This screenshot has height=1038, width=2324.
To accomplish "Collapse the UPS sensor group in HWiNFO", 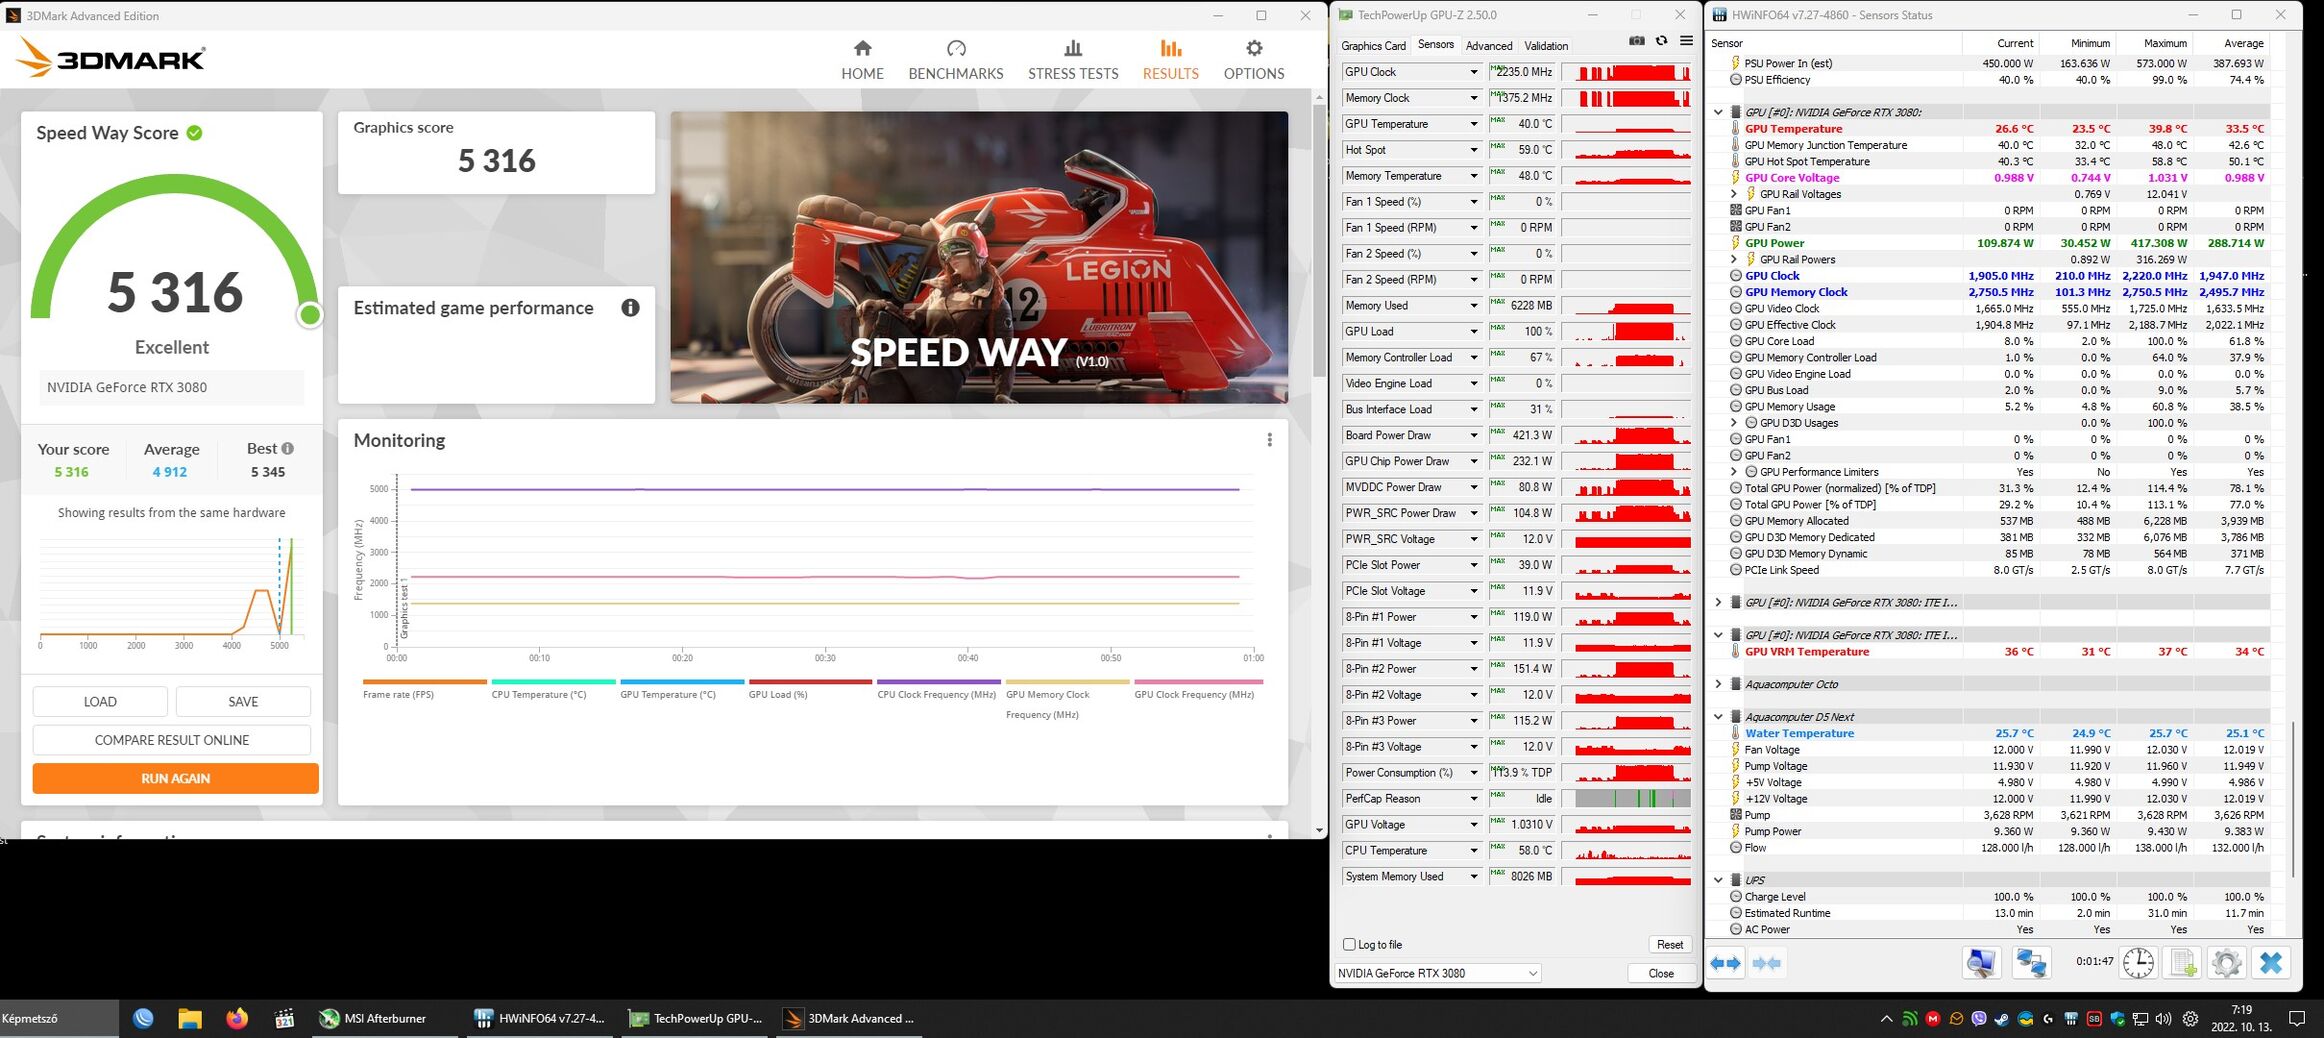I will pyautogui.click(x=1718, y=880).
